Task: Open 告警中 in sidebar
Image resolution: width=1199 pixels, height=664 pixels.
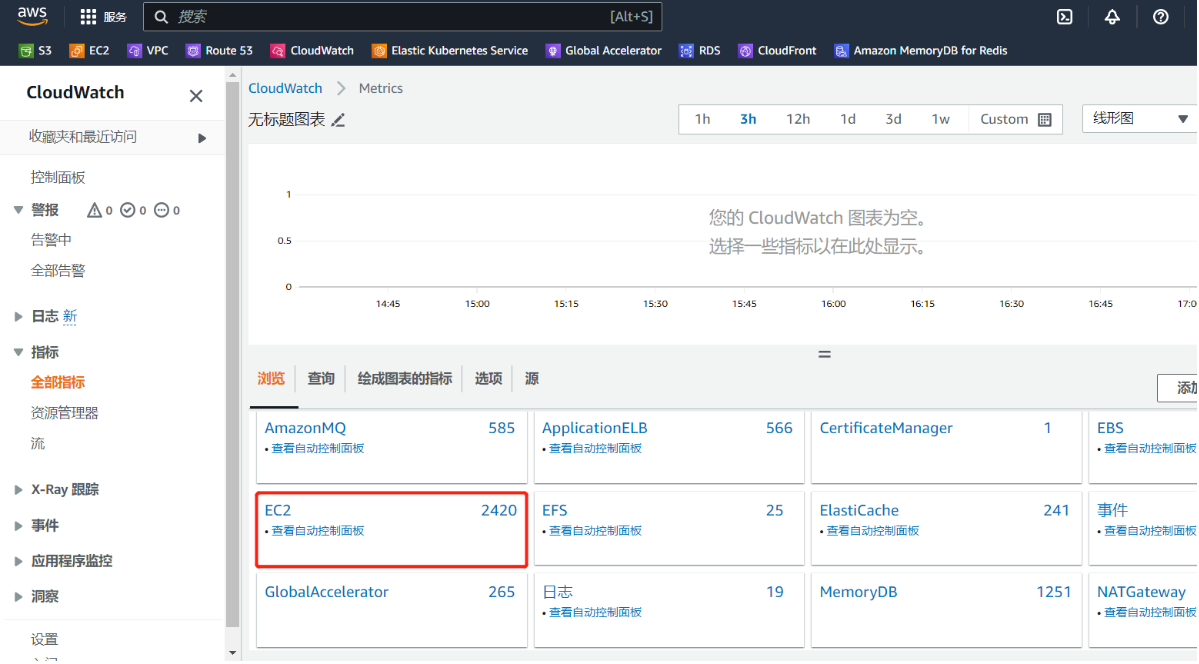Action: 51,240
